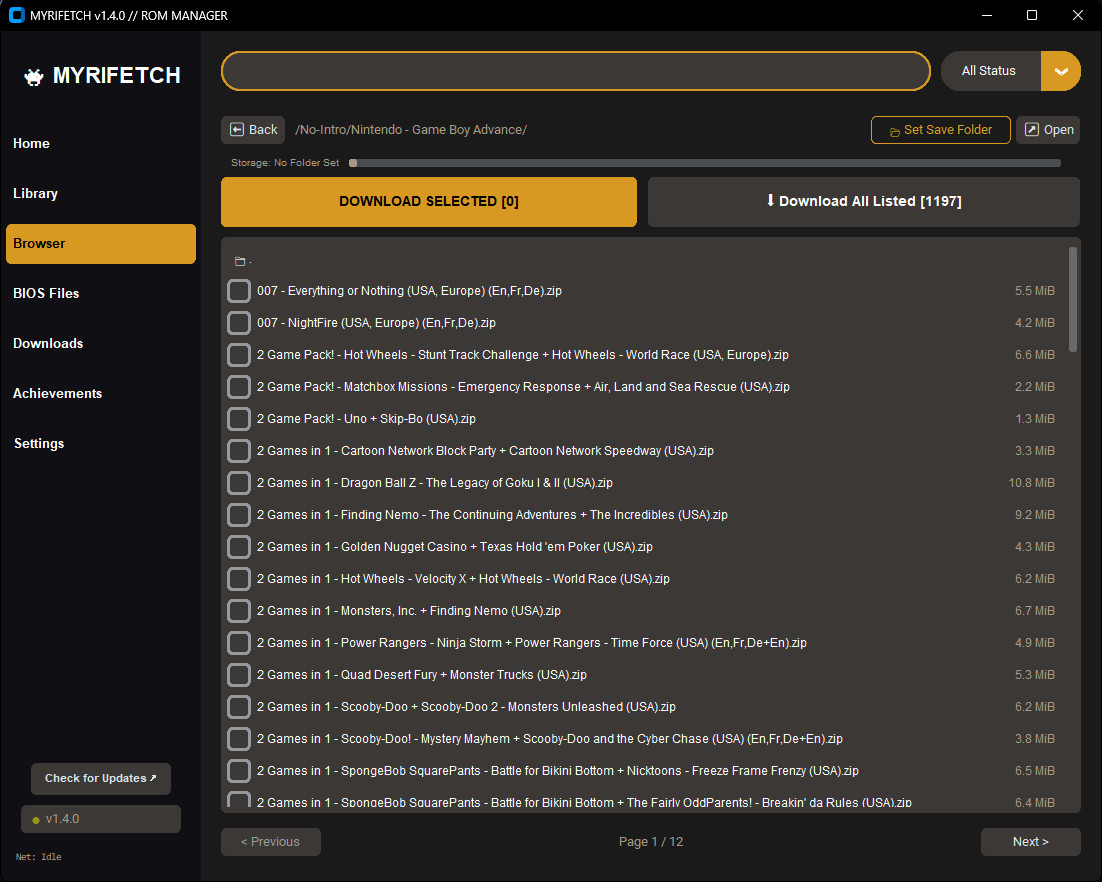Click the 5.5 MiB size value

1035,291
